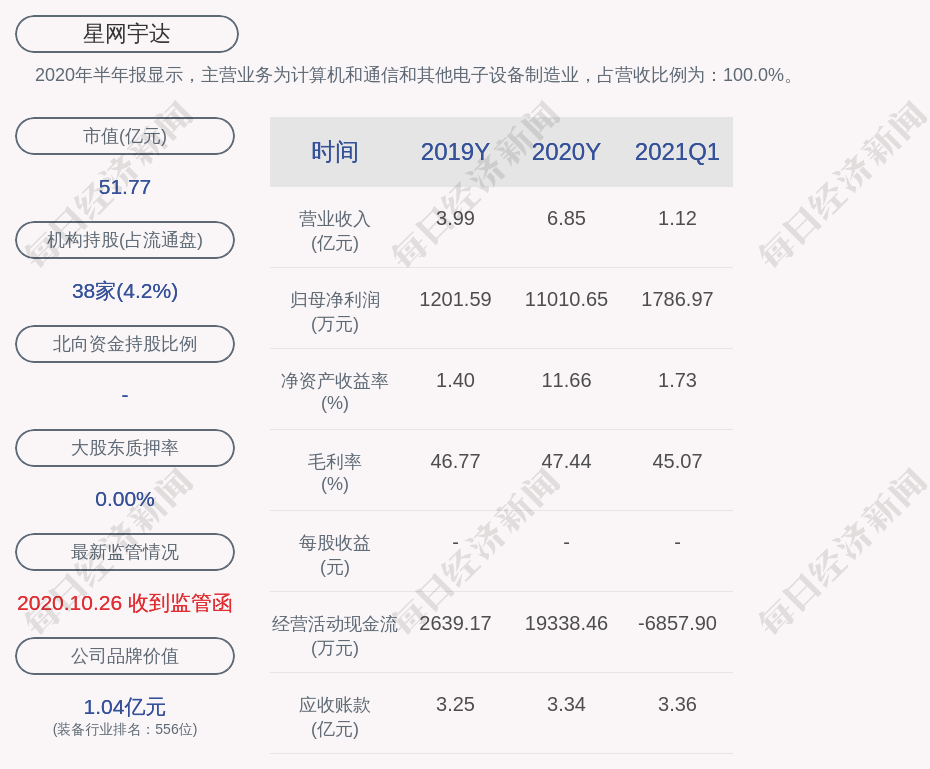Click the 星网宇达 company name pill
This screenshot has height=769, width=930.
tap(126, 34)
